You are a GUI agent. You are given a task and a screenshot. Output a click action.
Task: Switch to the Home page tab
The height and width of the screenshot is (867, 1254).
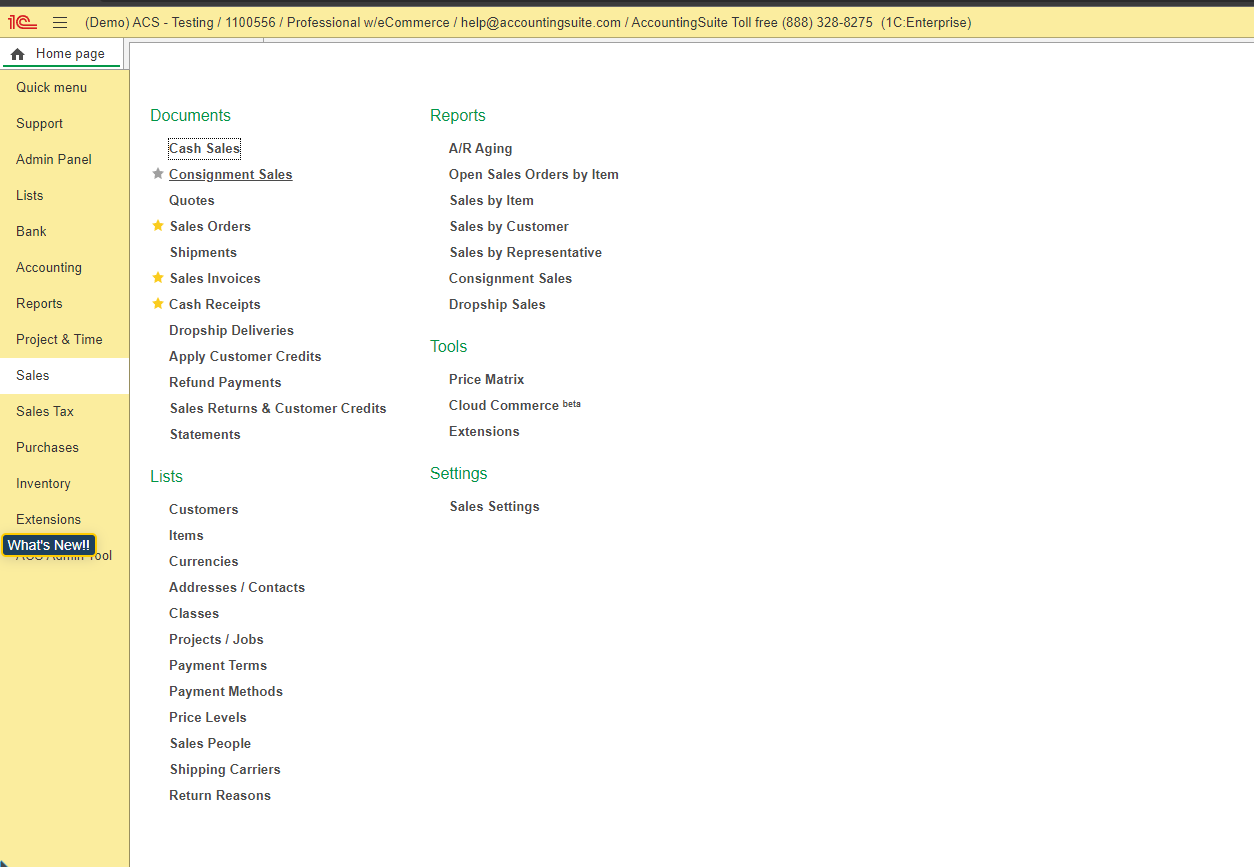click(x=63, y=54)
